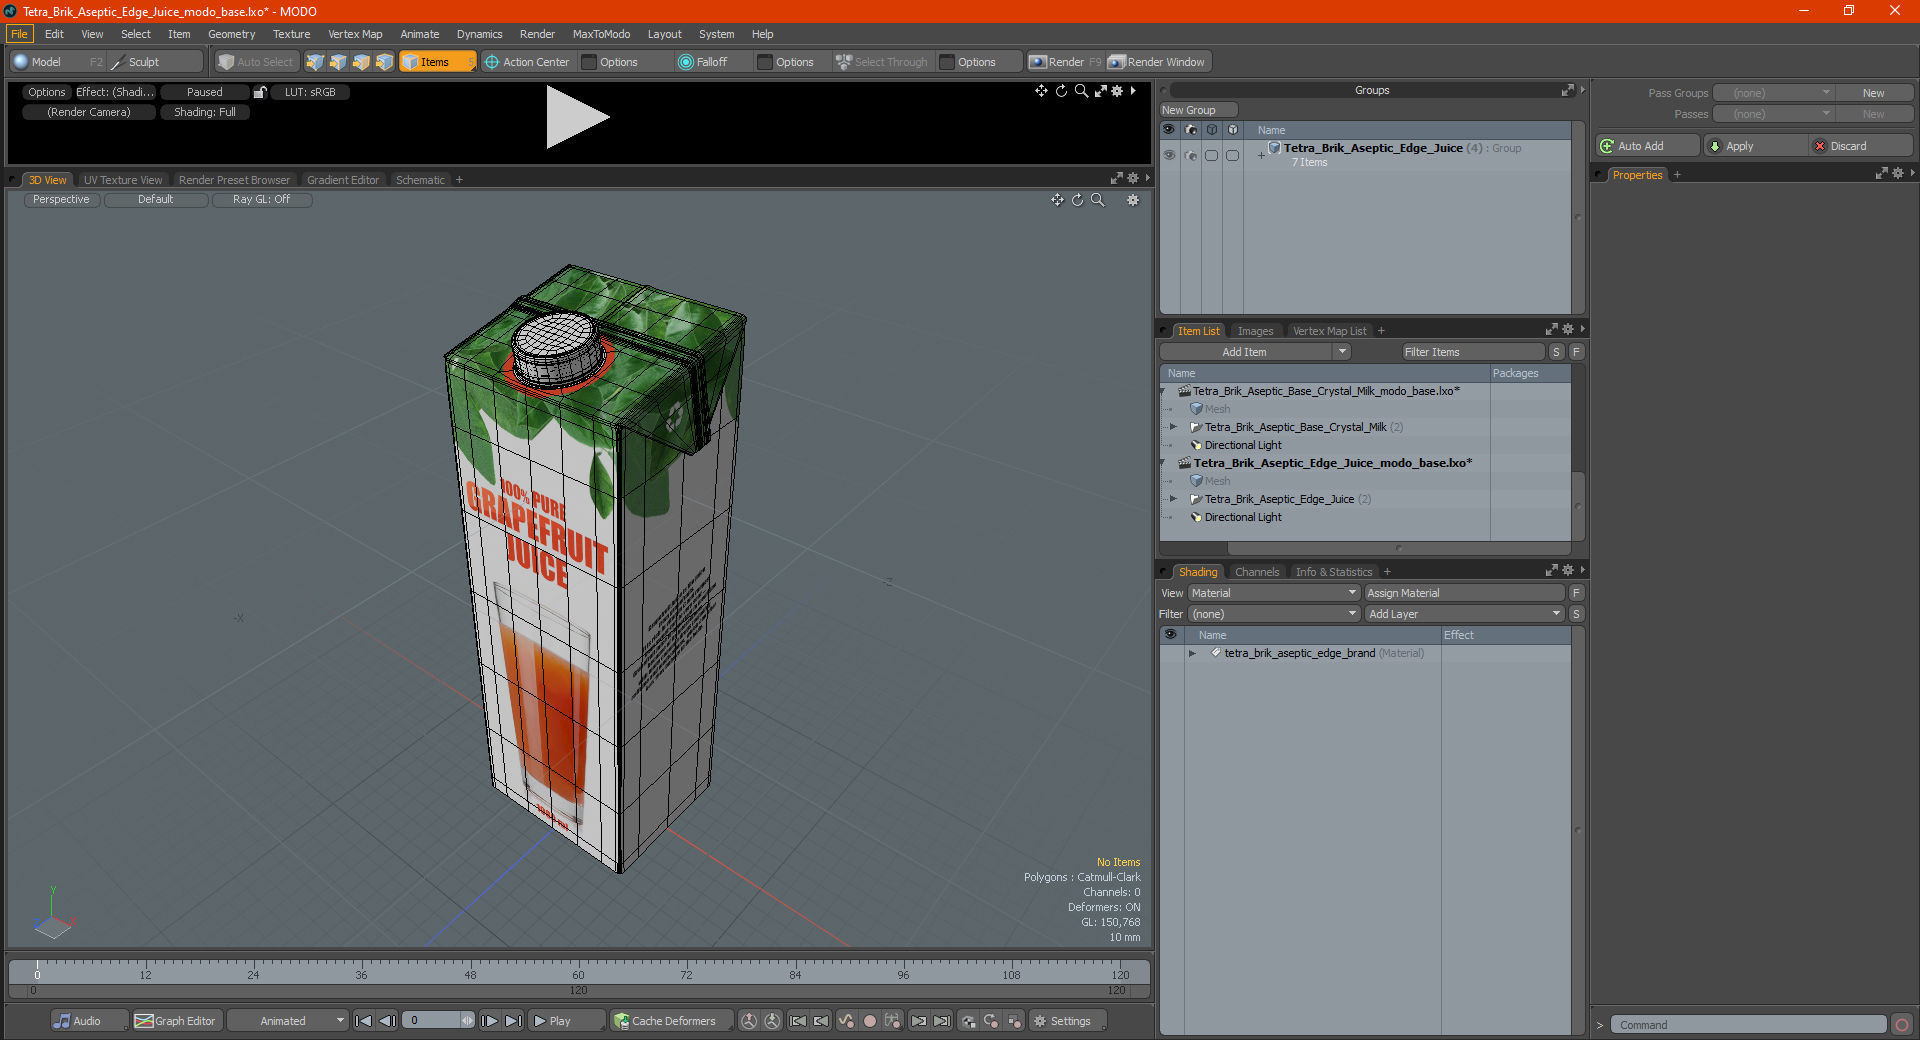This screenshot has height=1040, width=1920.
Task: Click the preview refresh rotate icon
Action: [x=1061, y=91]
